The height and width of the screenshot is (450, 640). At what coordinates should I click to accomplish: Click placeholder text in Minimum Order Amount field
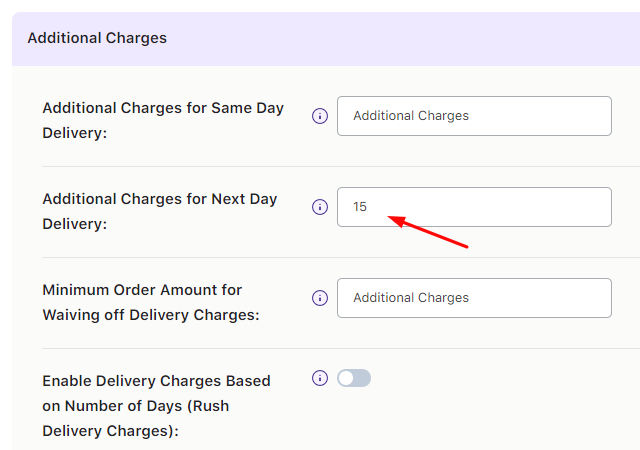[411, 298]
